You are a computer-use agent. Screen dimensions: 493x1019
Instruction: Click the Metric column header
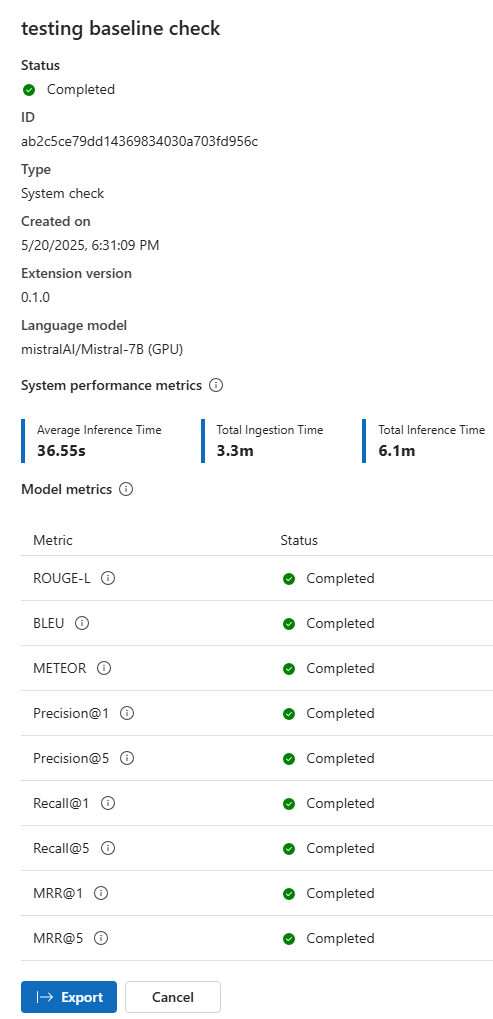point(53,540)
